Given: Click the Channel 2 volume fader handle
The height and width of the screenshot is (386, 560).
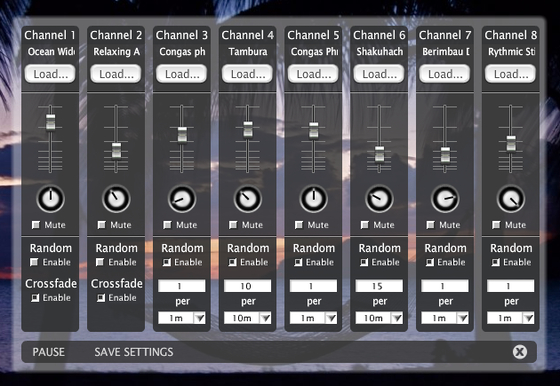Looking at the screenshot, I should [116, 150].
